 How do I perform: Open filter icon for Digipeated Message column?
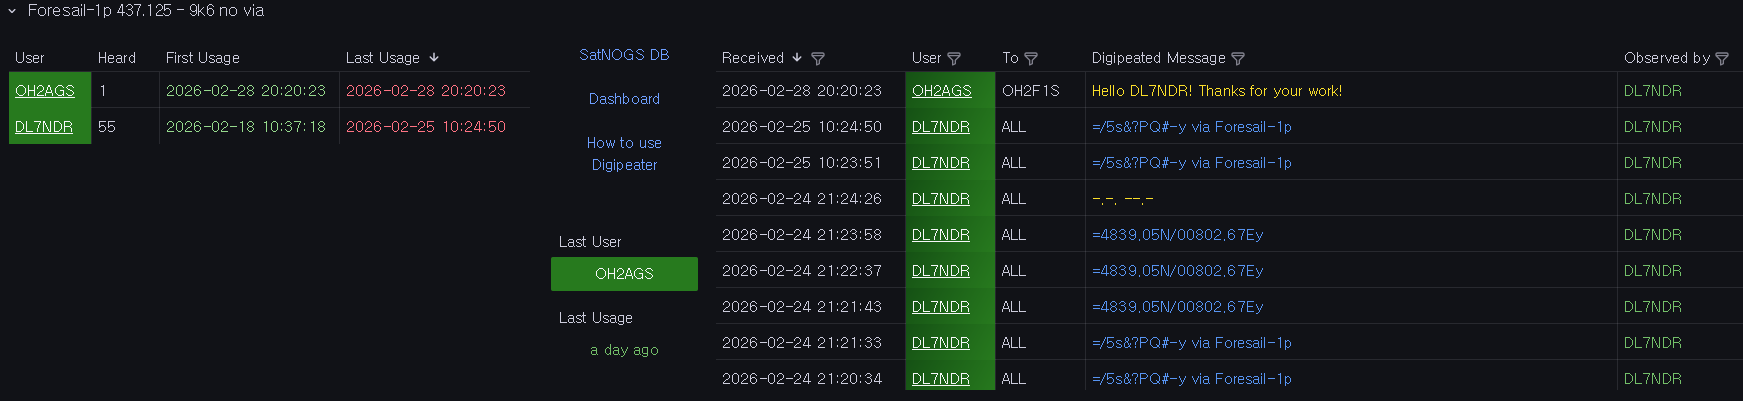(1238, 59)
